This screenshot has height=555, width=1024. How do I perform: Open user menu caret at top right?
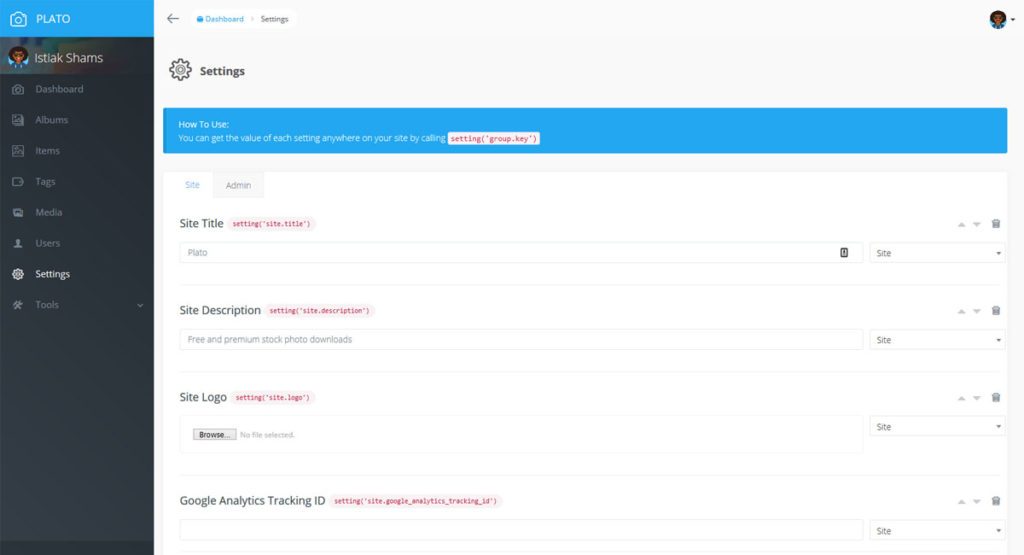point(1013,20)
